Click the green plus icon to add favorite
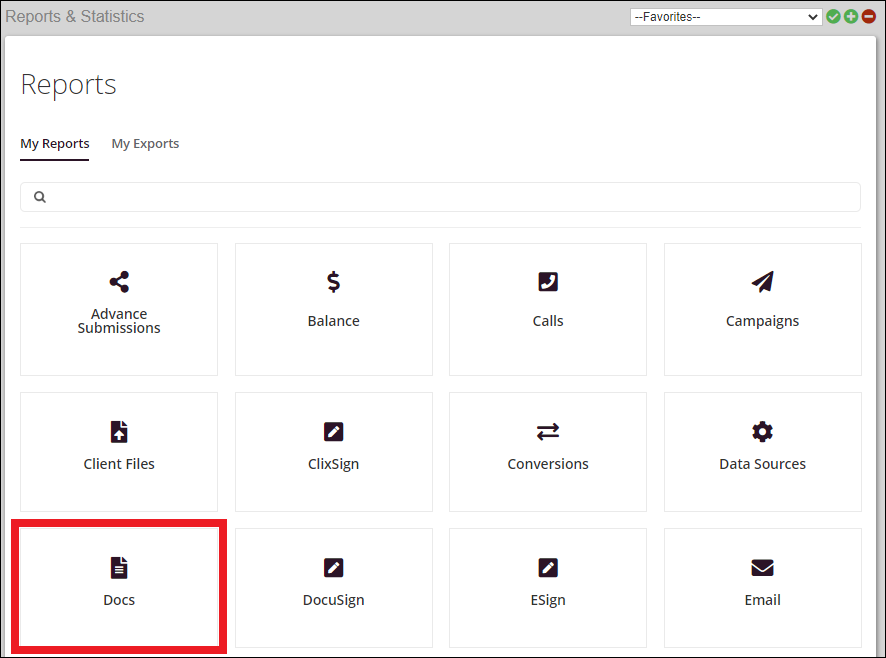886x658 pixels. coord(851,16)
